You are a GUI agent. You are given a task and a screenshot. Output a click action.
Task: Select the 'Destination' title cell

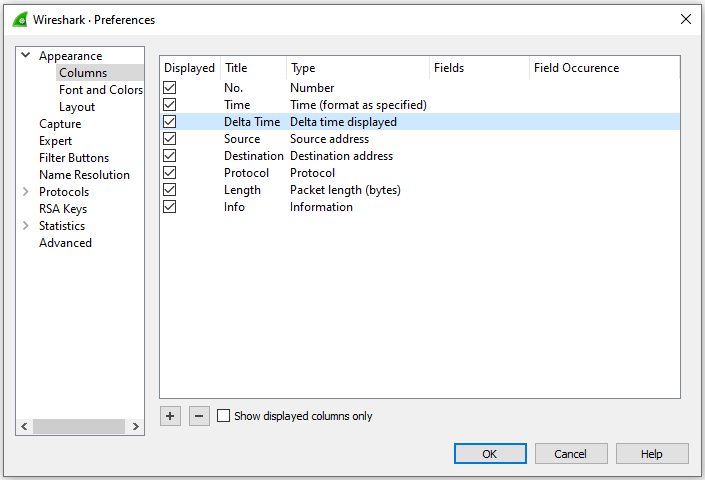point(254,156)
